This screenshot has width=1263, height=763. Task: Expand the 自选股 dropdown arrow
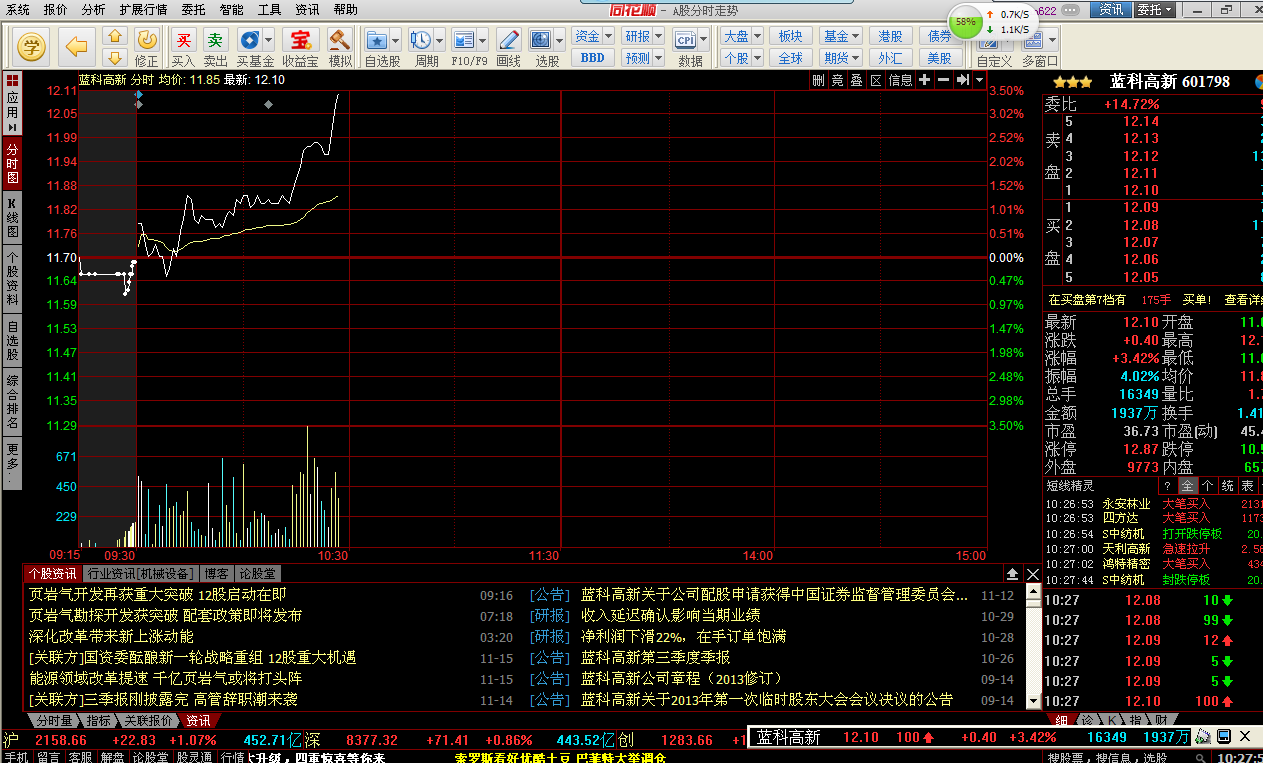[396, 40]
